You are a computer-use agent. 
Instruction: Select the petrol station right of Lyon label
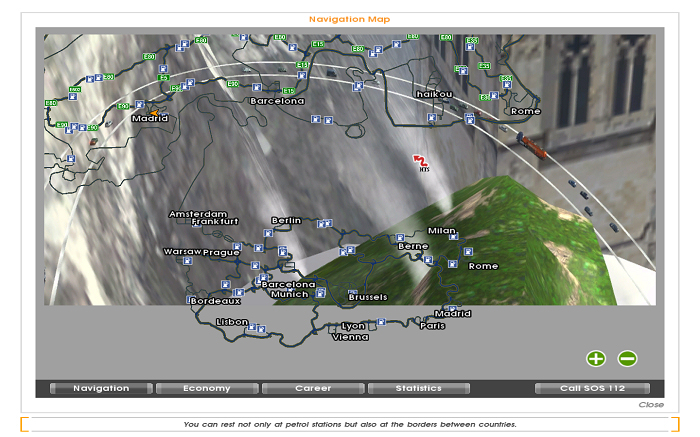[381, 321]
